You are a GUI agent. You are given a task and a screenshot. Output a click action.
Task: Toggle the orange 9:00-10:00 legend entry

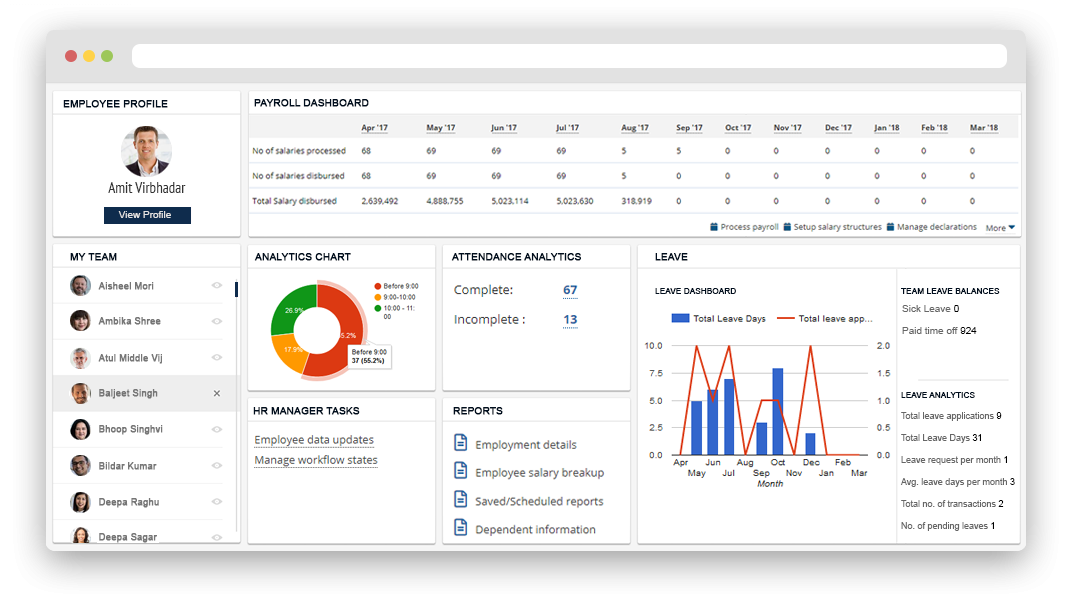(x=395, y=297)
